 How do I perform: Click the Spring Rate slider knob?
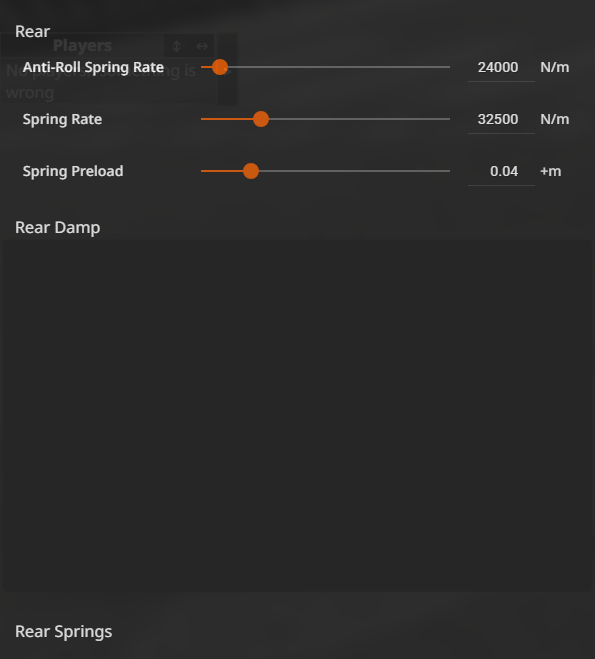click(x=261, y=119)
